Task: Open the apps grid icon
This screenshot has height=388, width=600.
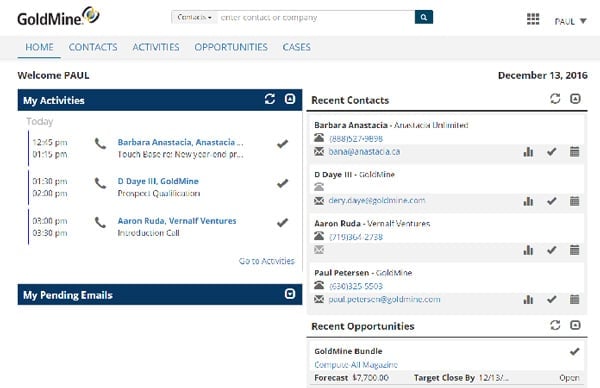Action: tap(533, 19)
